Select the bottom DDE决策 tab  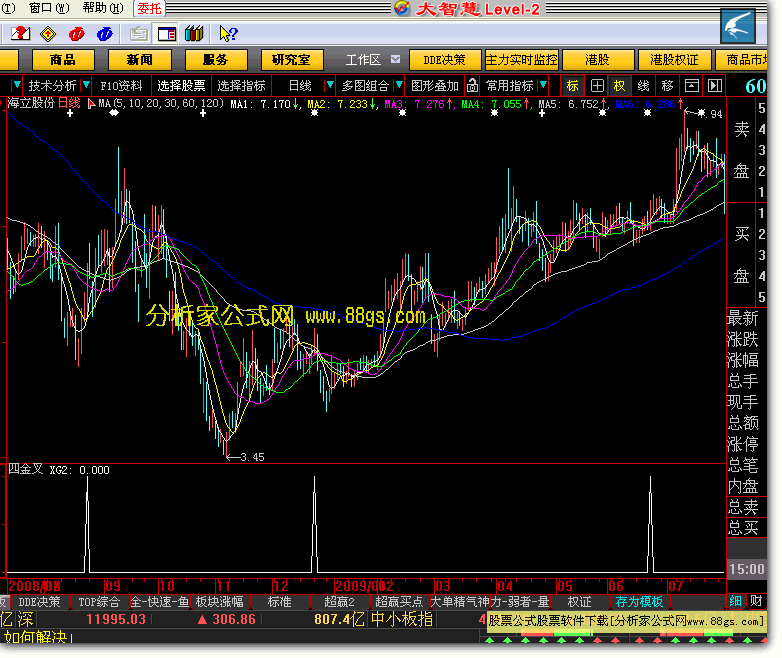39,602
